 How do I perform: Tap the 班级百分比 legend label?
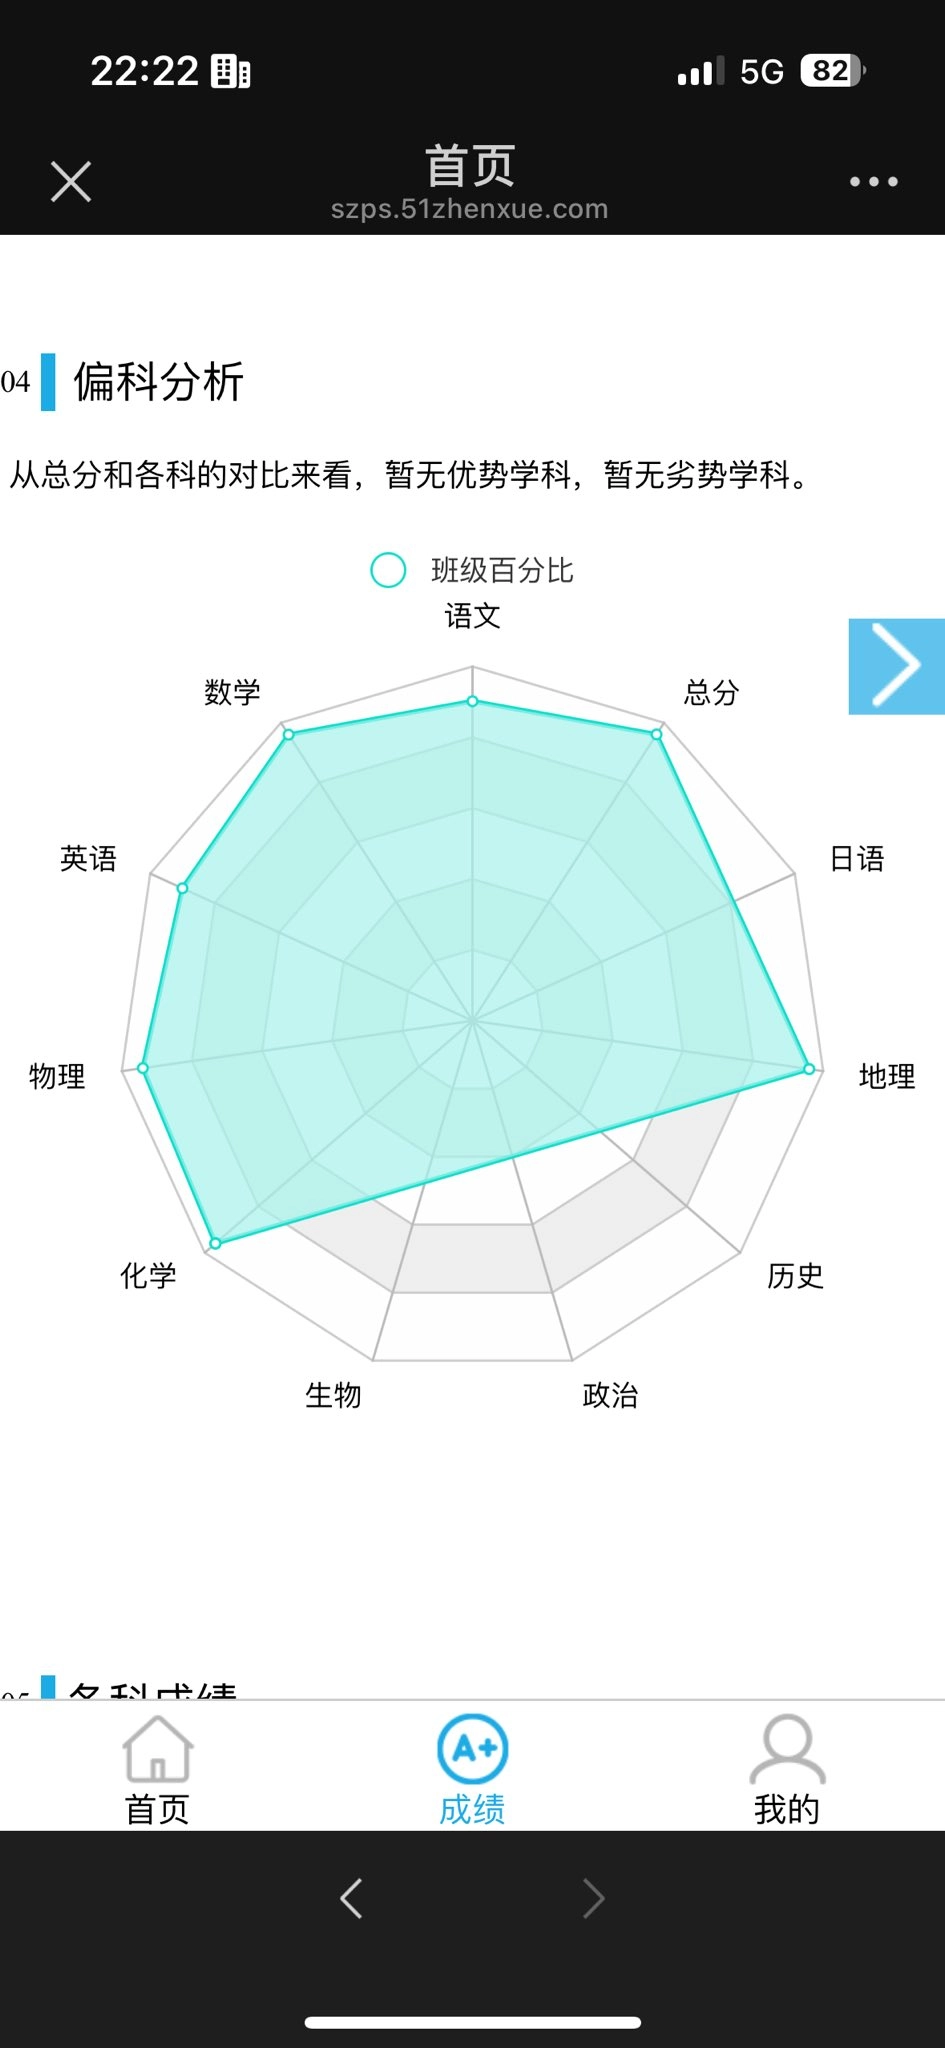click(x=502, y=570)
